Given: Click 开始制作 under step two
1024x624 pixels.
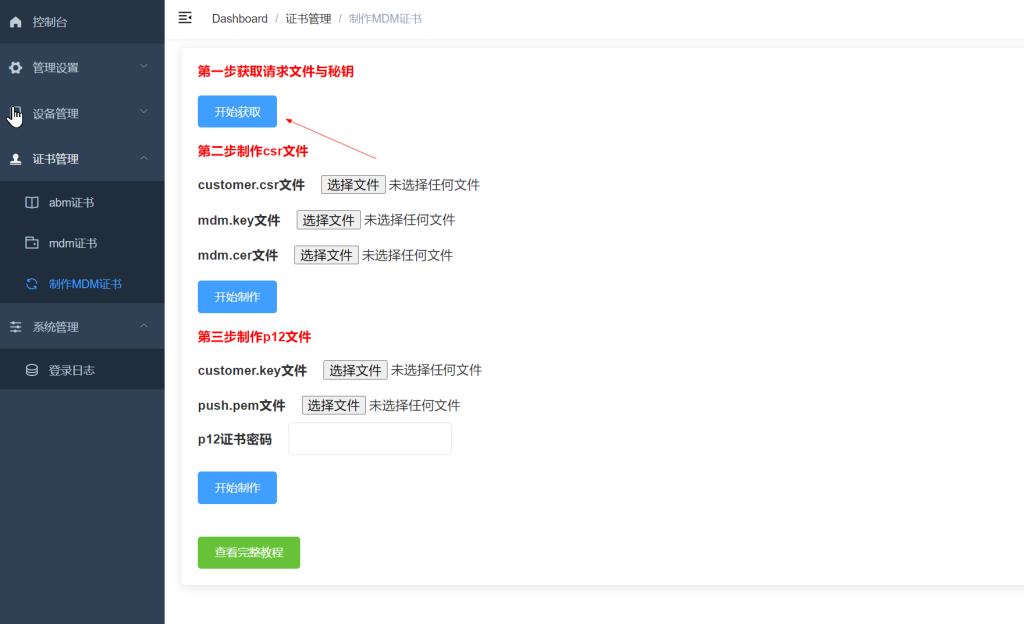Looking at the screenshot, I should [x=237, y=296].
